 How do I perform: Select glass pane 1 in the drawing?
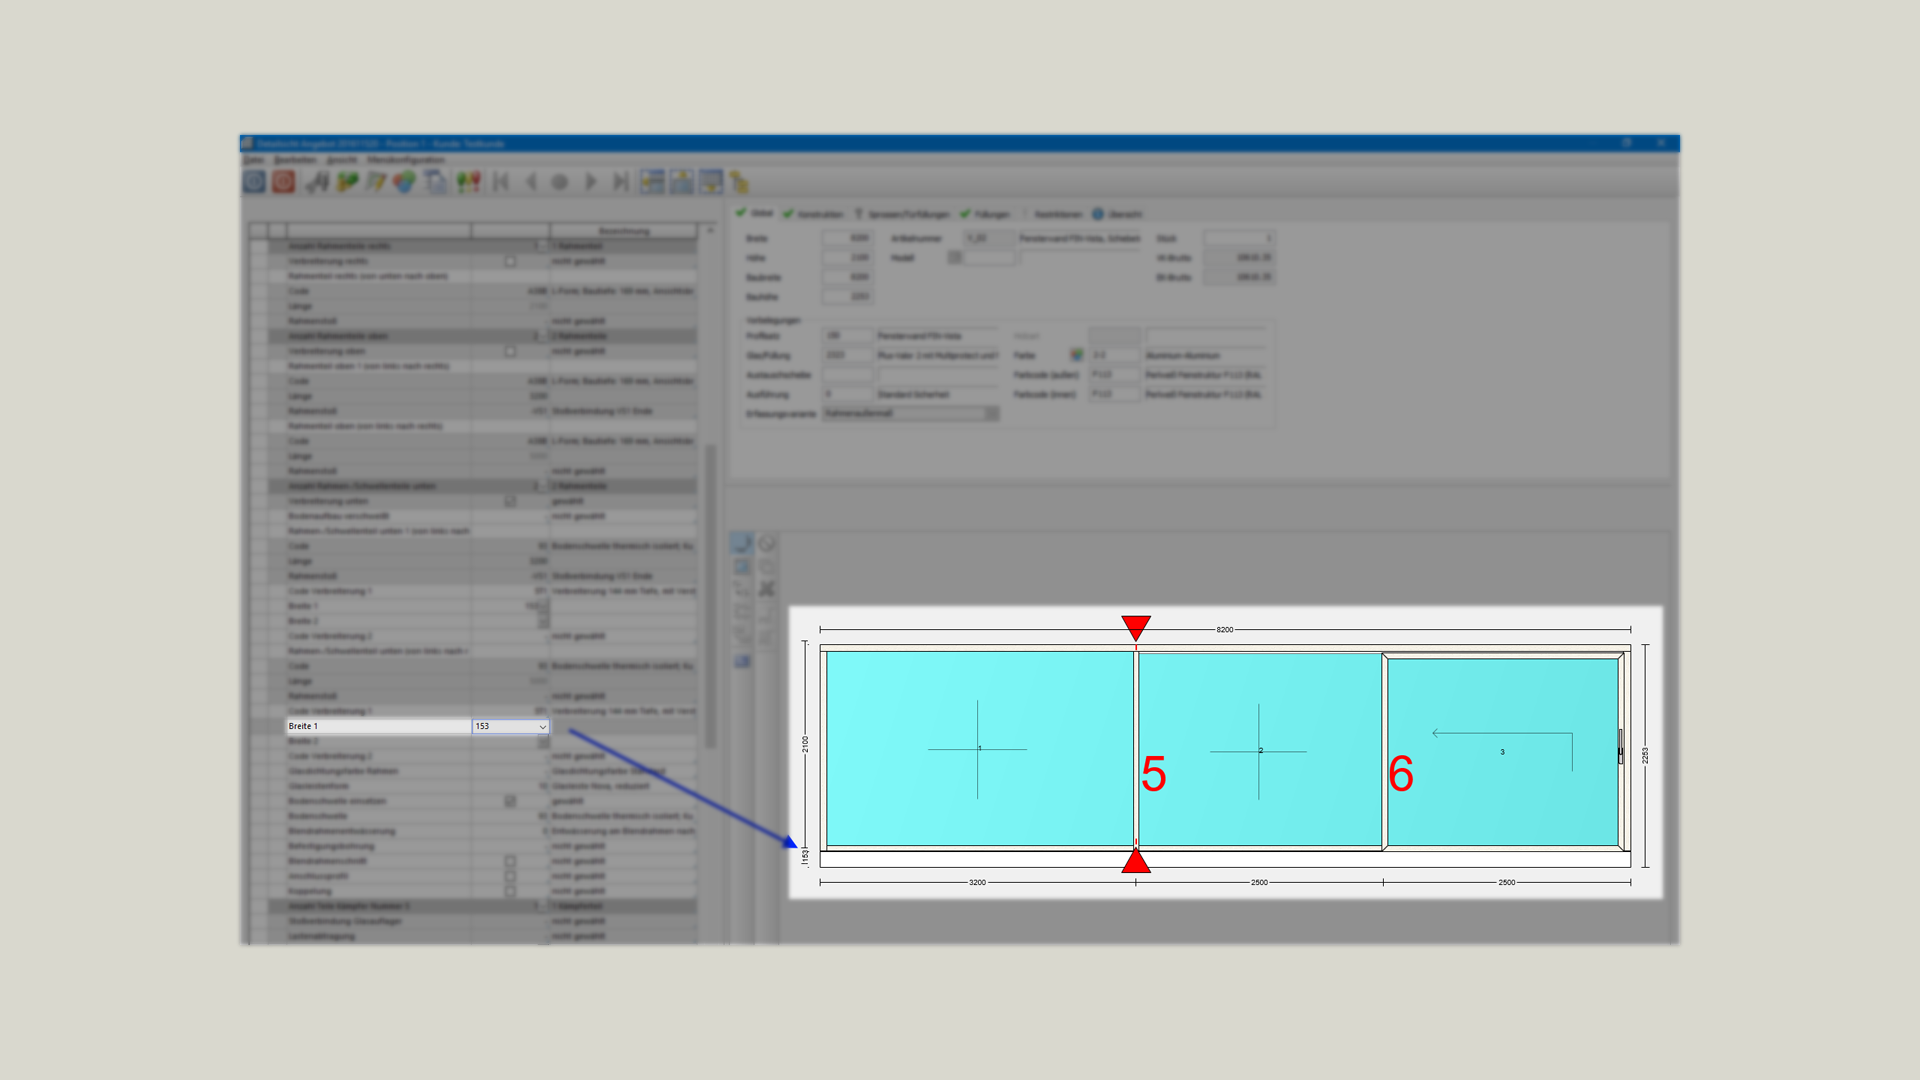979,748
